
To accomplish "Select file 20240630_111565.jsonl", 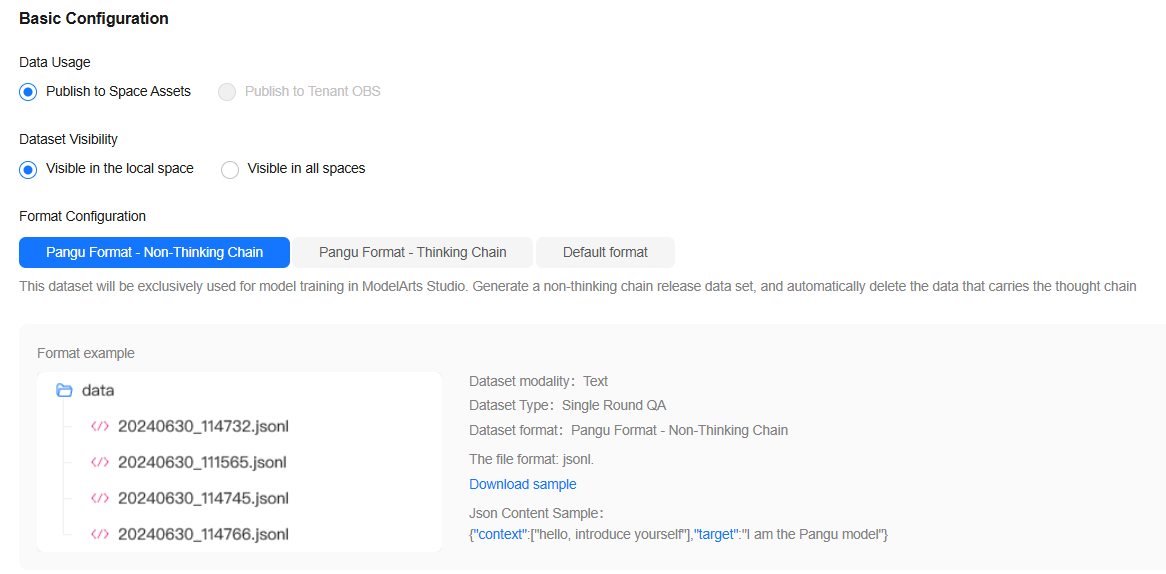I will (203, 462).
